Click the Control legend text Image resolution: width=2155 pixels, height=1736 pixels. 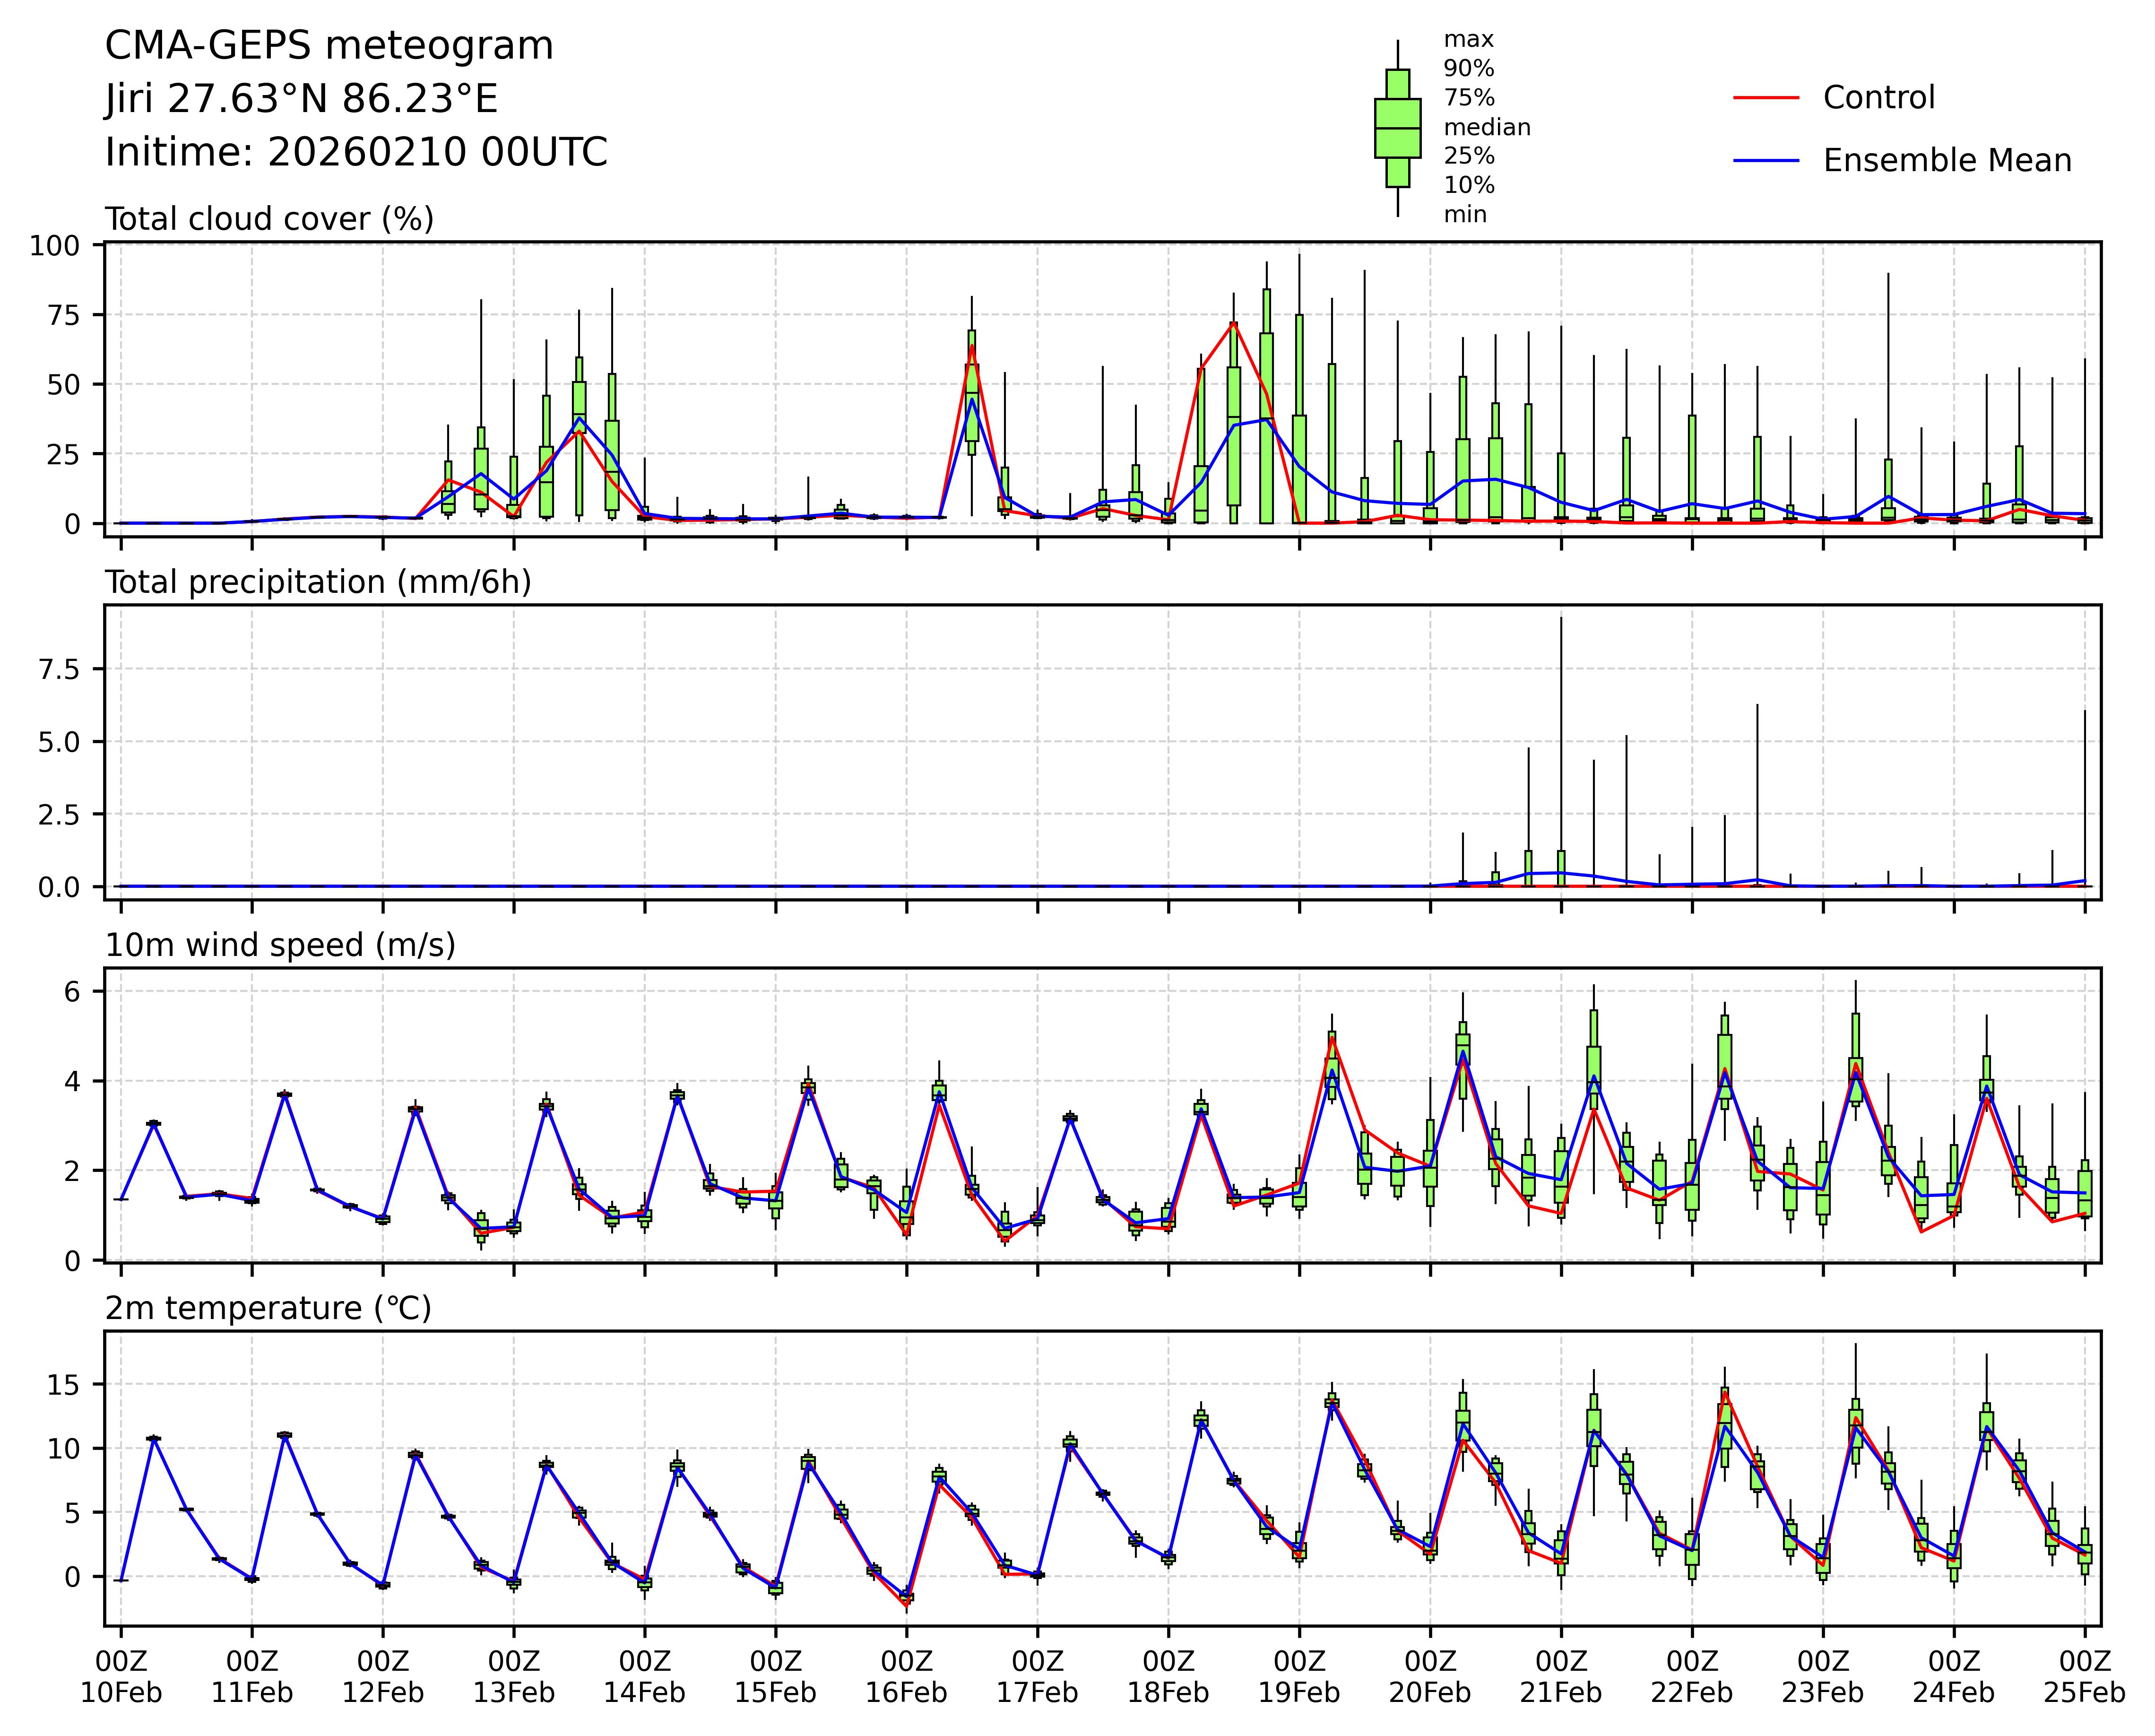click(1878, 98)
